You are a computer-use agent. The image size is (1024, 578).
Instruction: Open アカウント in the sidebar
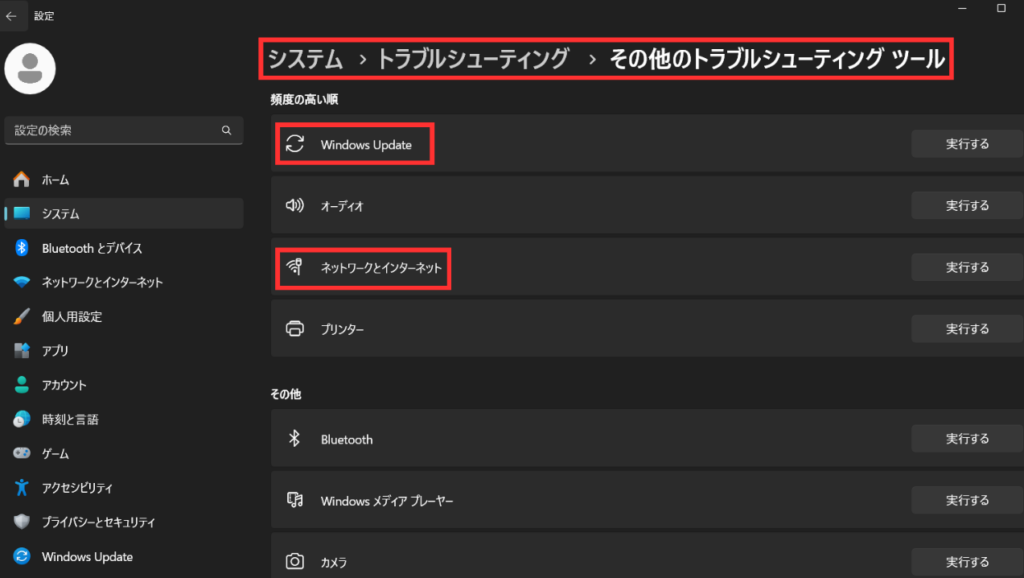124,385
